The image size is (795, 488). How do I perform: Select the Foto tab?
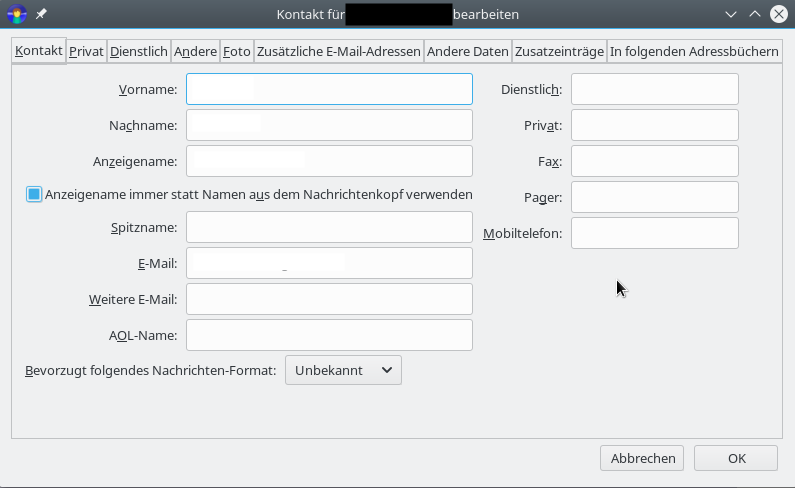point(237,52)
